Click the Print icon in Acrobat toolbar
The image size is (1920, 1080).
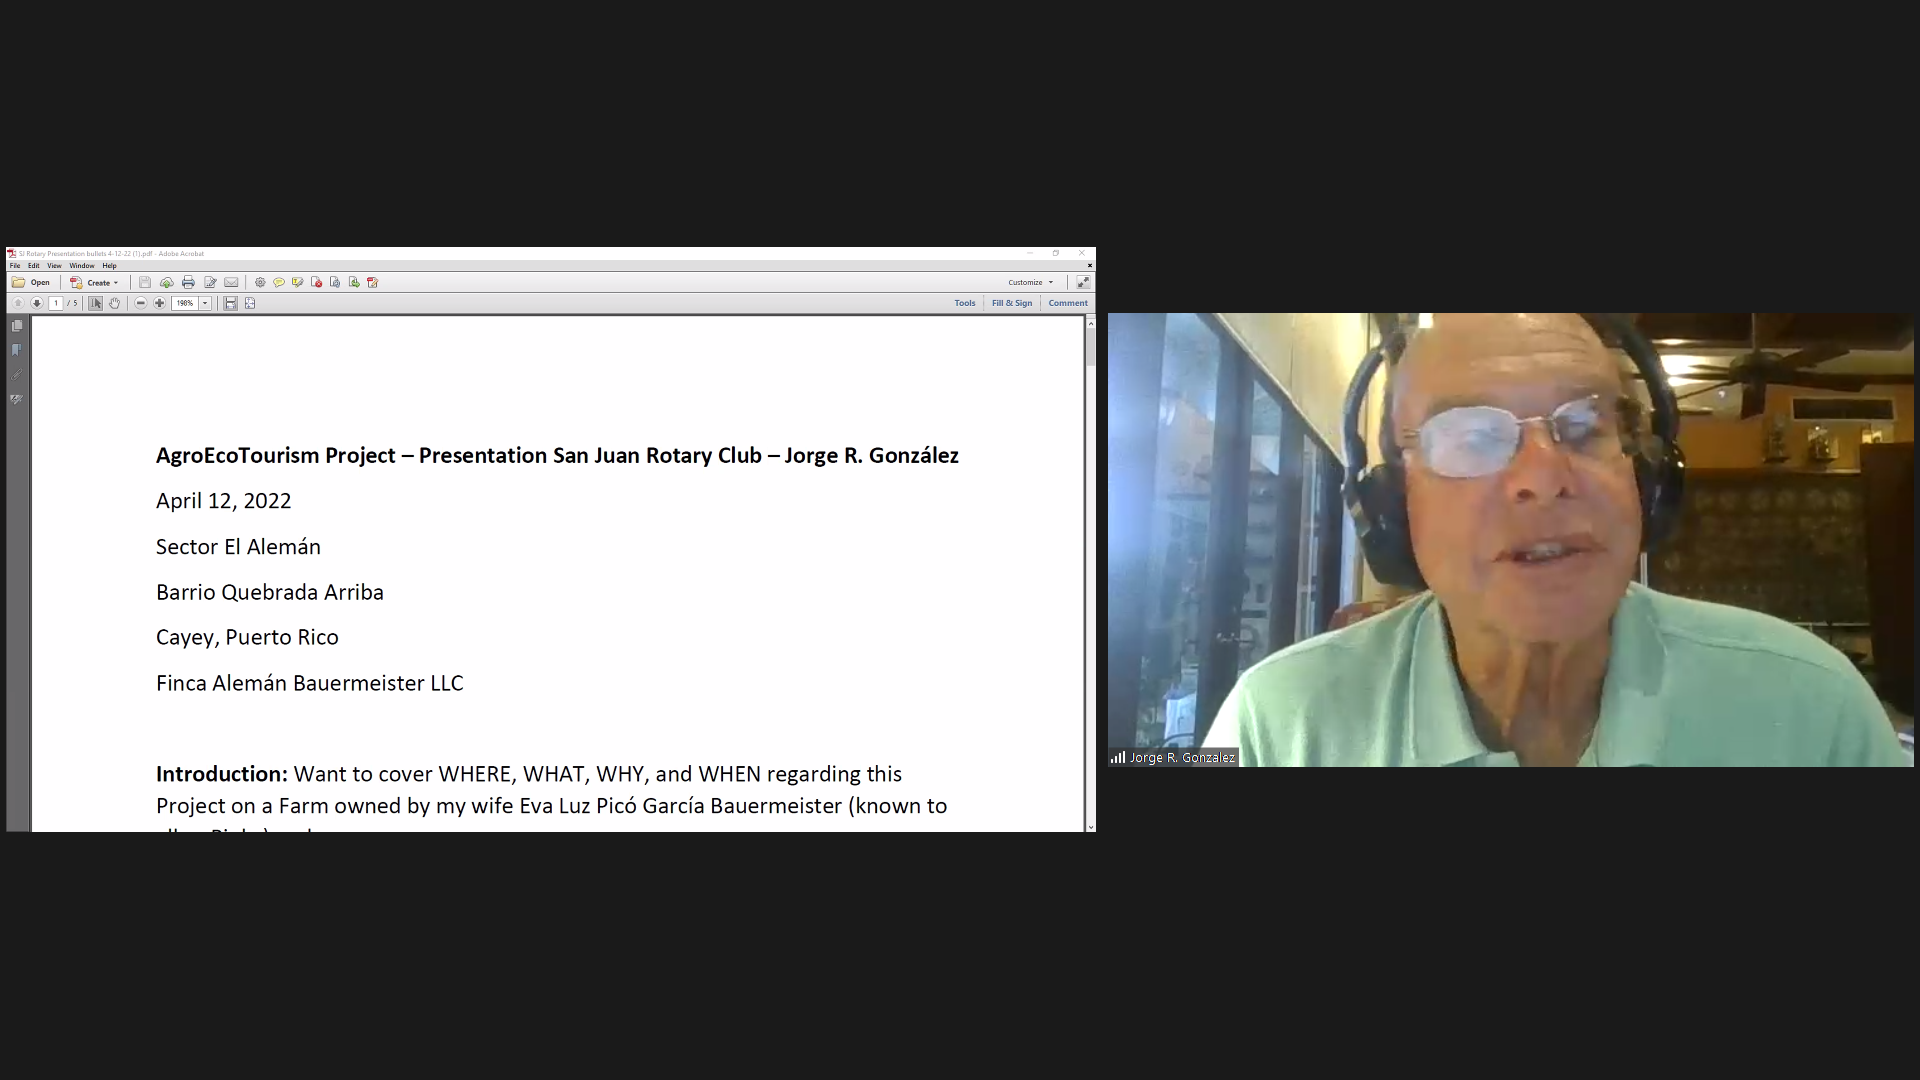(x=188, y=283)
